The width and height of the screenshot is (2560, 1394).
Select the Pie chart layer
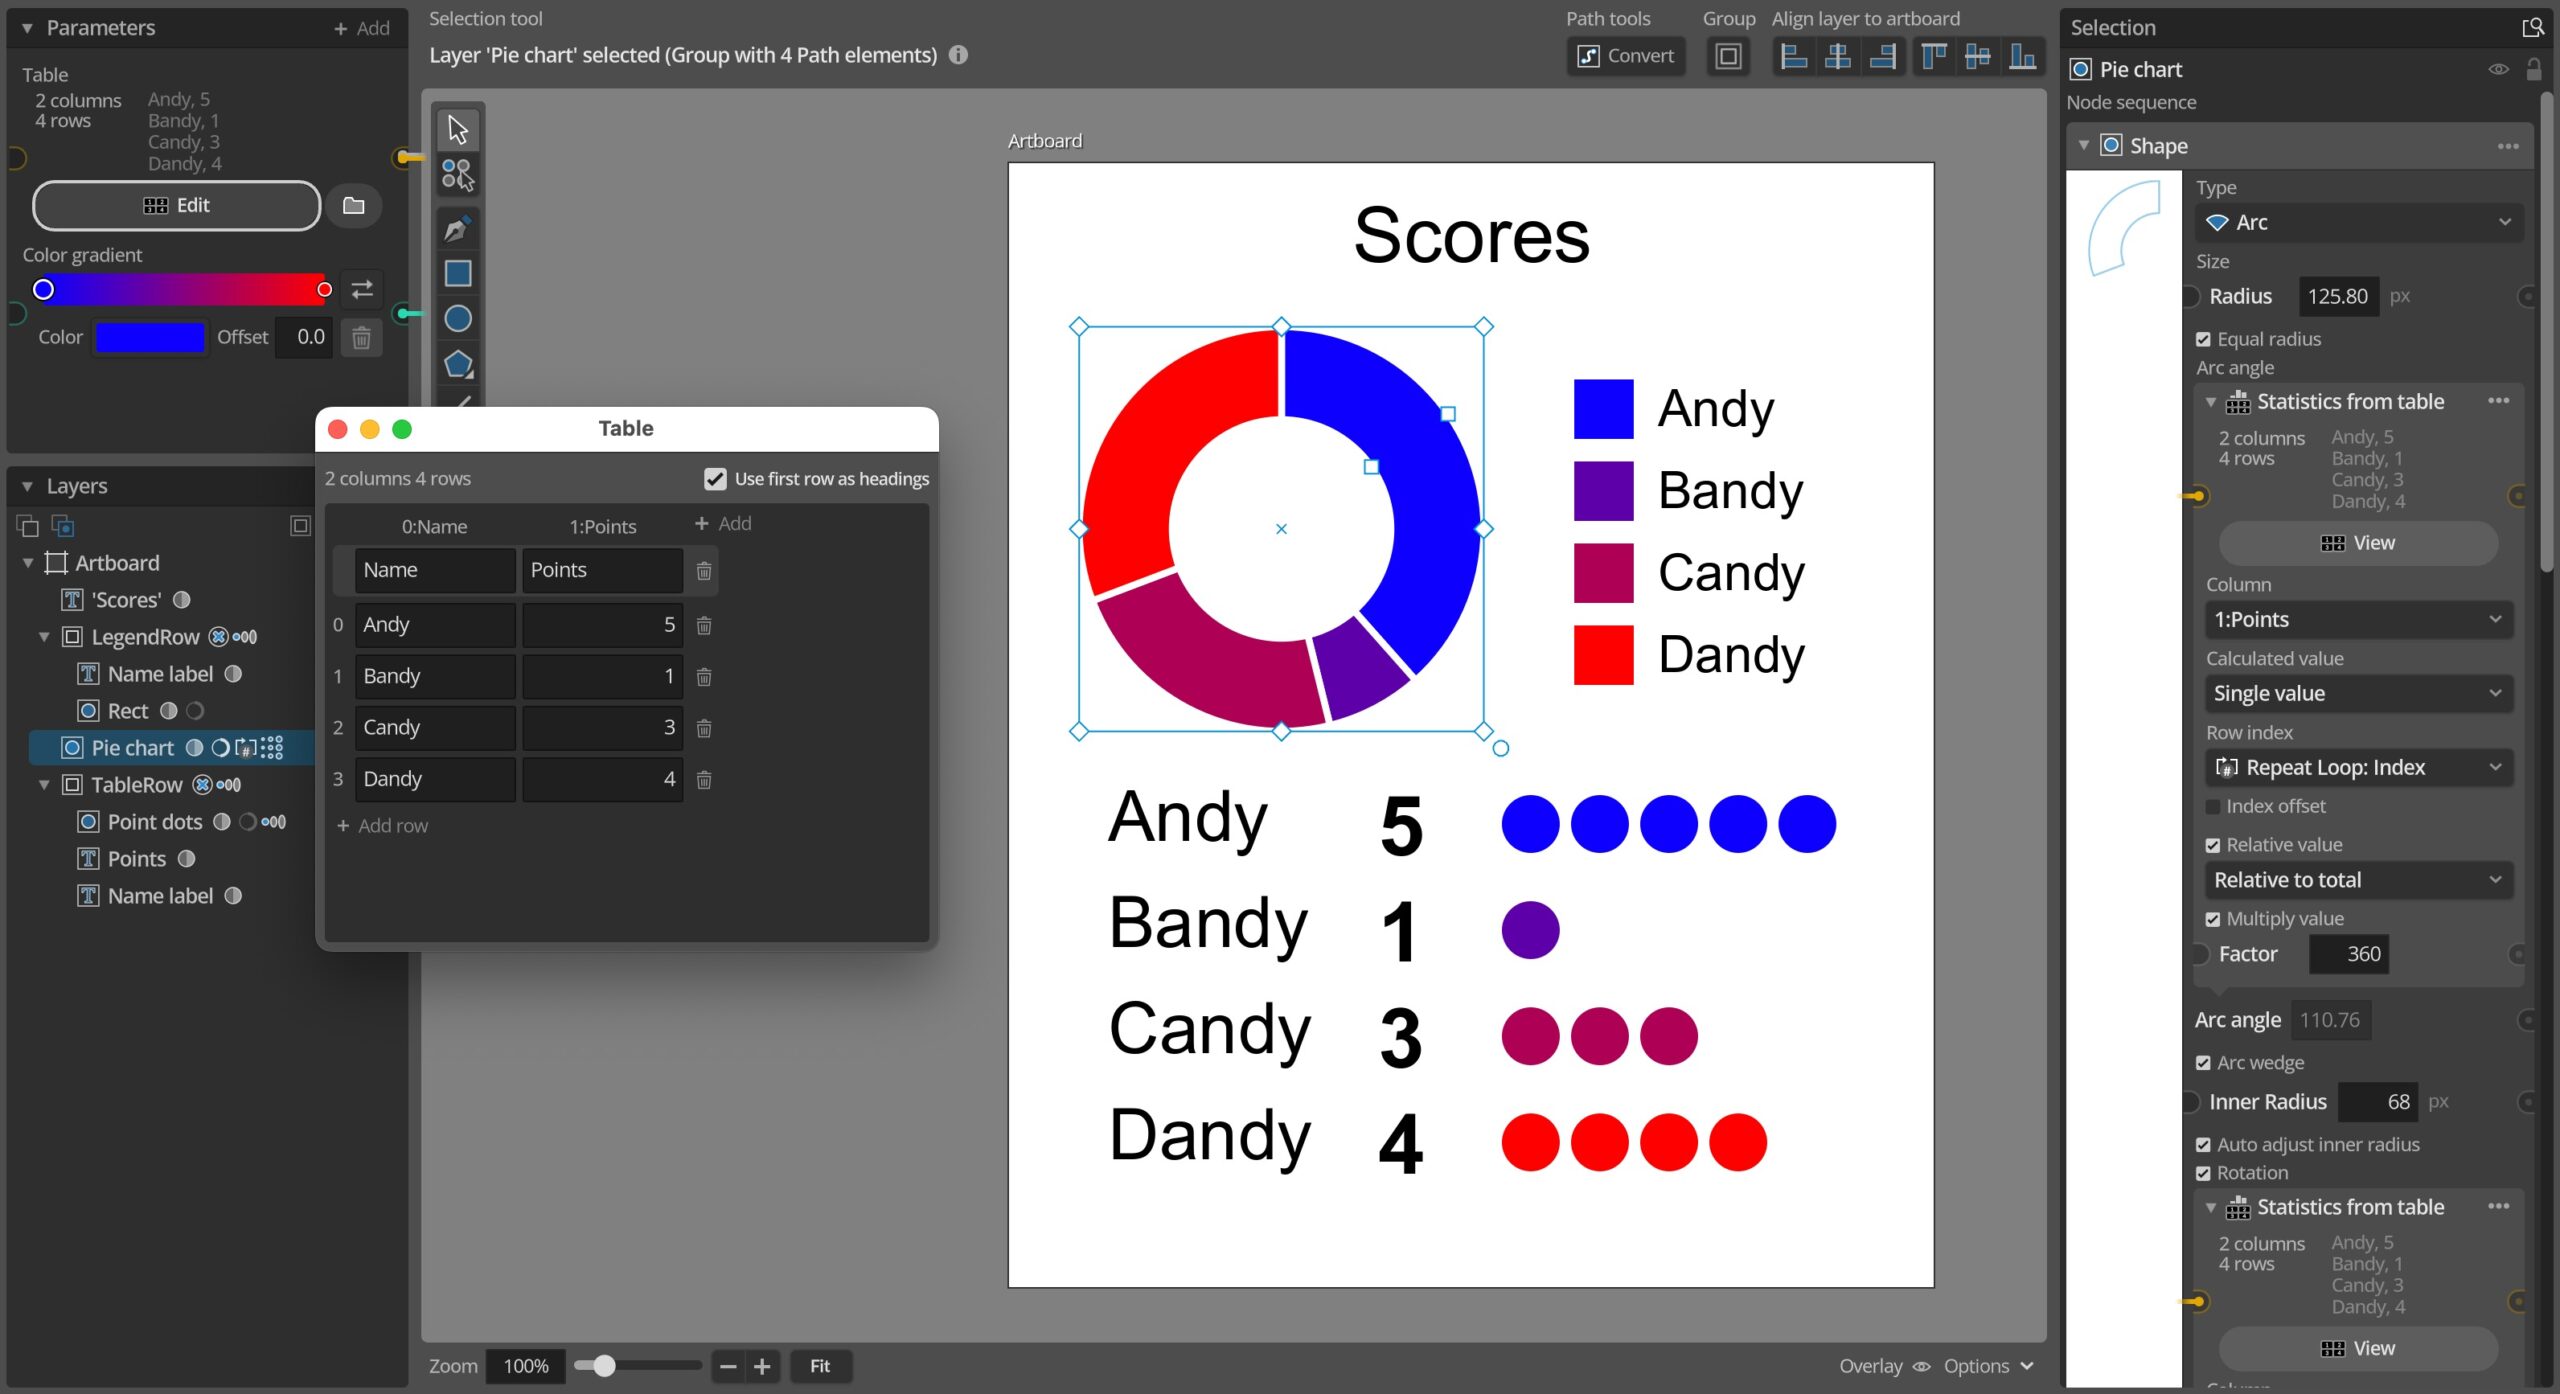pyautogui.click(x=132, y=748)
